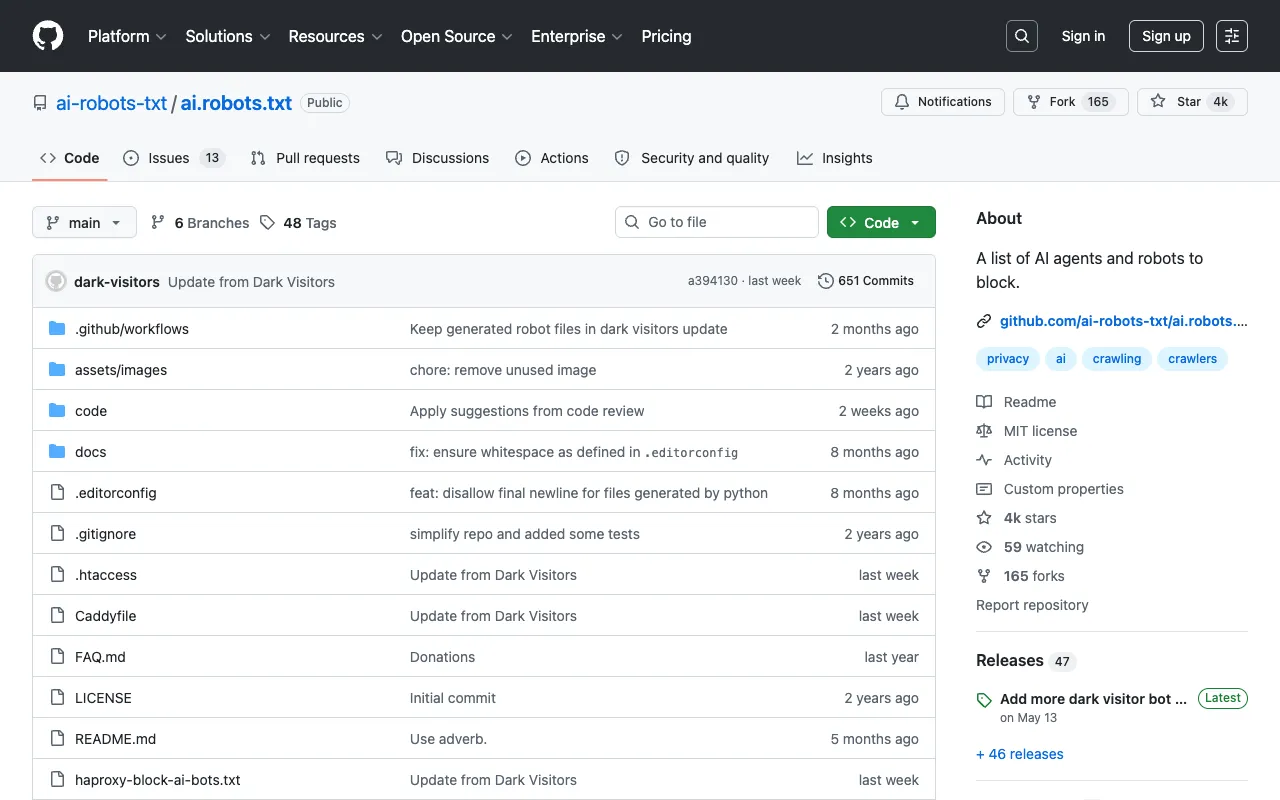Open haproxy-block-ai-bots.txt file
Screen dimensions: 1280x800
158,780
